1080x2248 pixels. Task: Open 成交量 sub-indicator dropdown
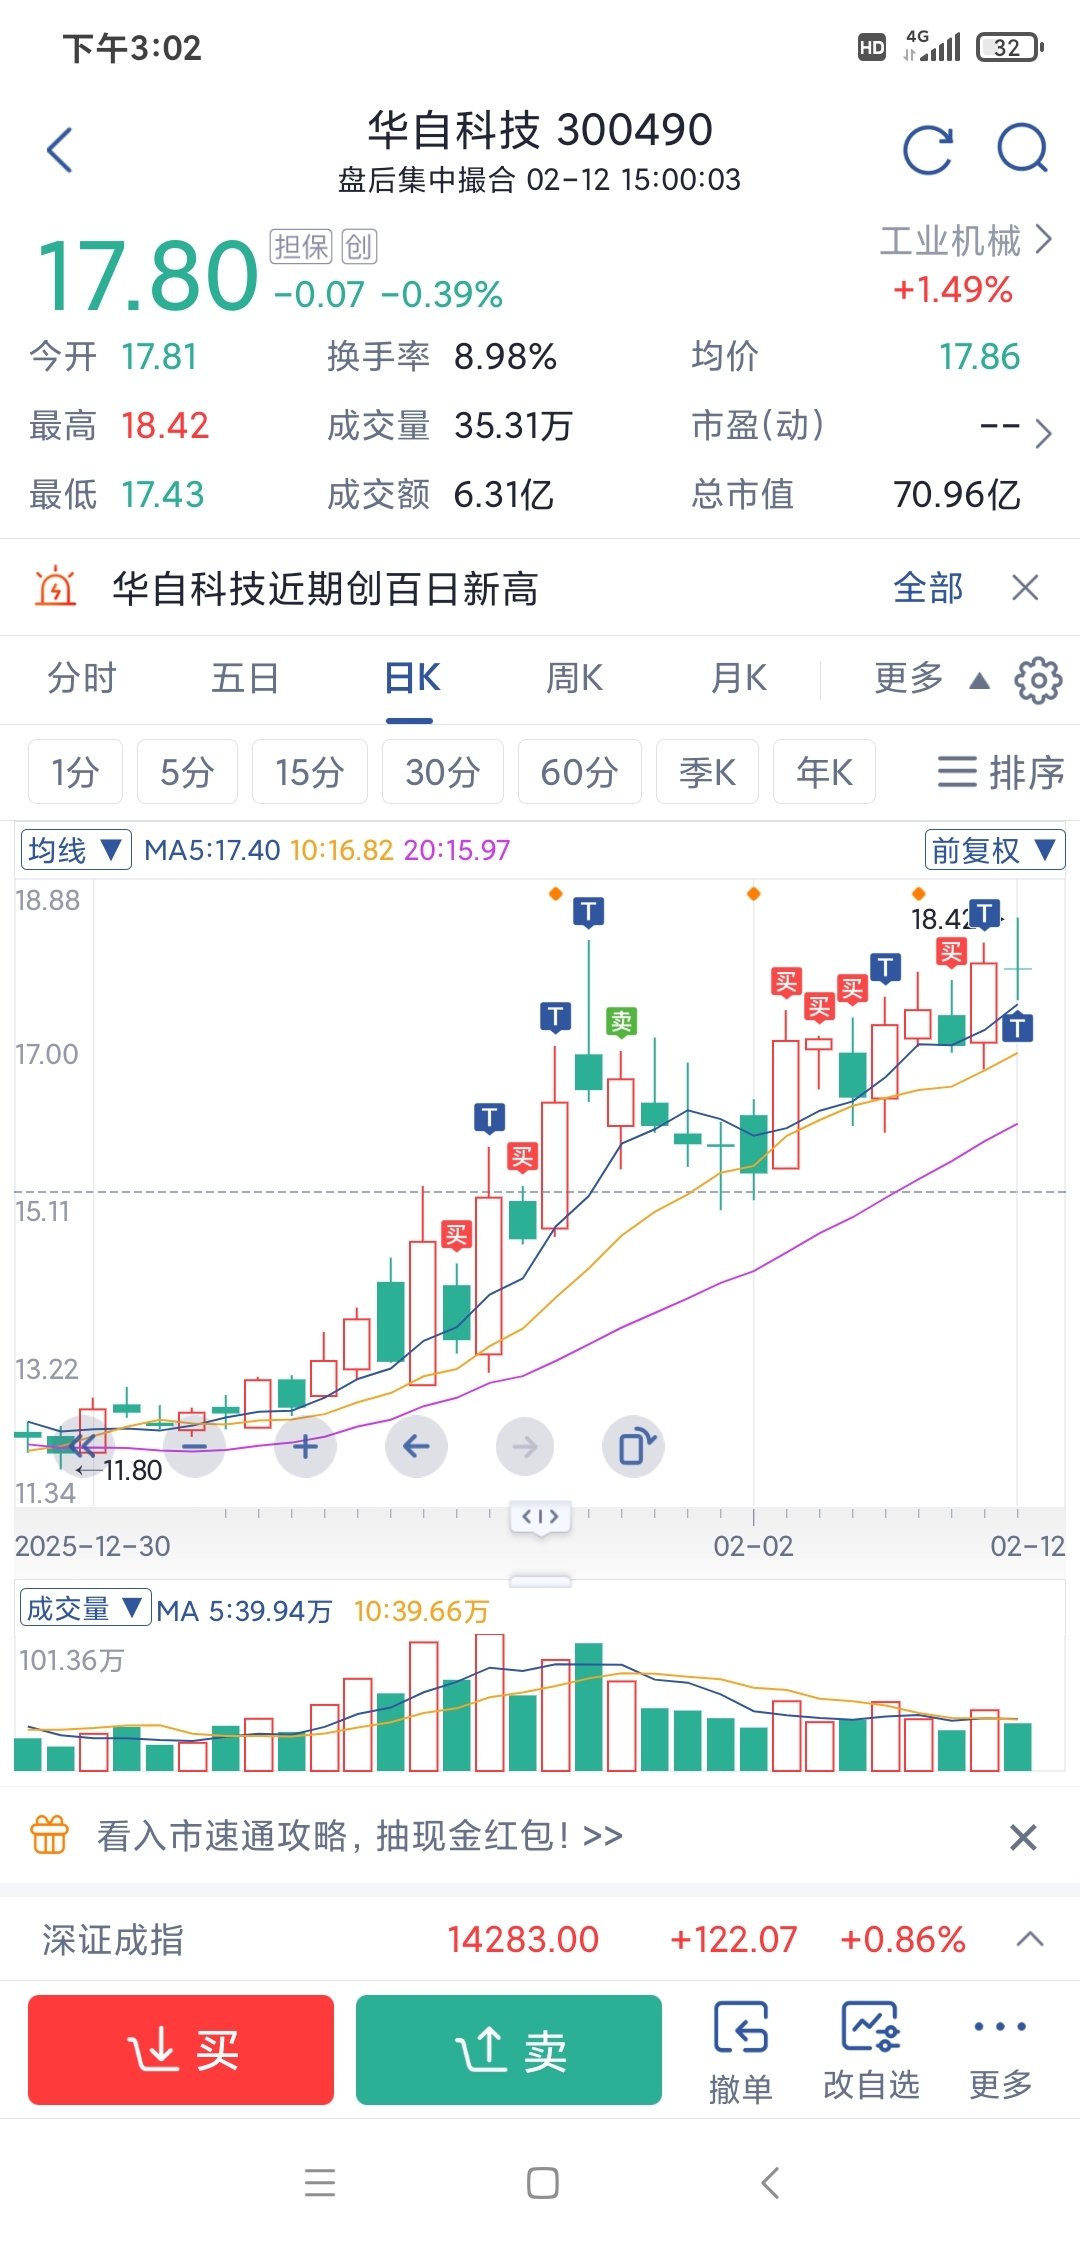(85, 1608)
